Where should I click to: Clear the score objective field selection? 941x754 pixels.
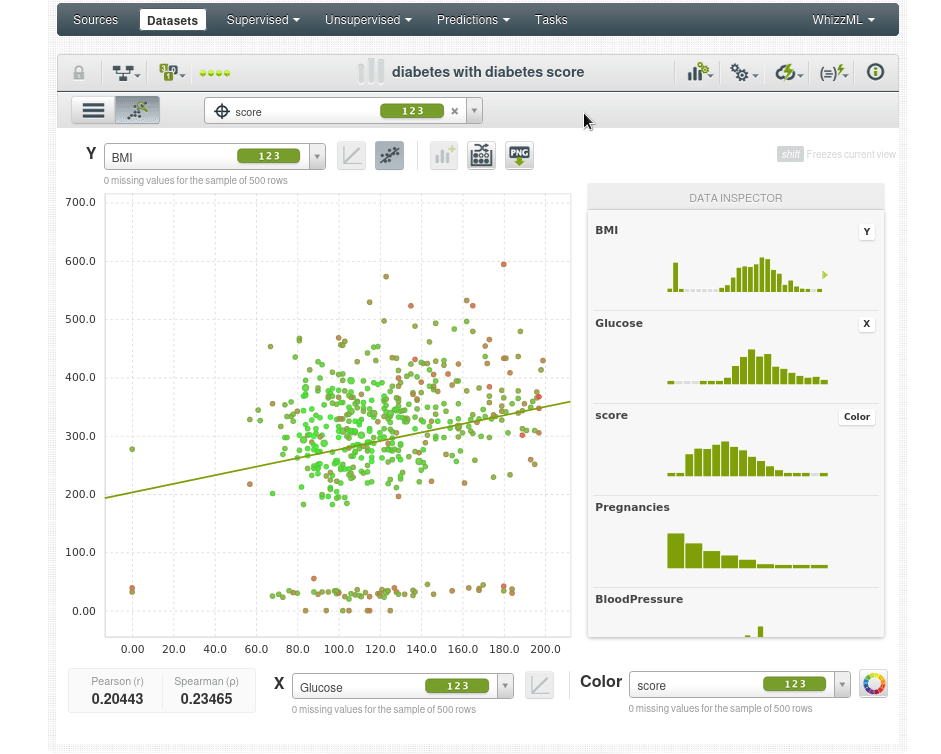(454, 111)
